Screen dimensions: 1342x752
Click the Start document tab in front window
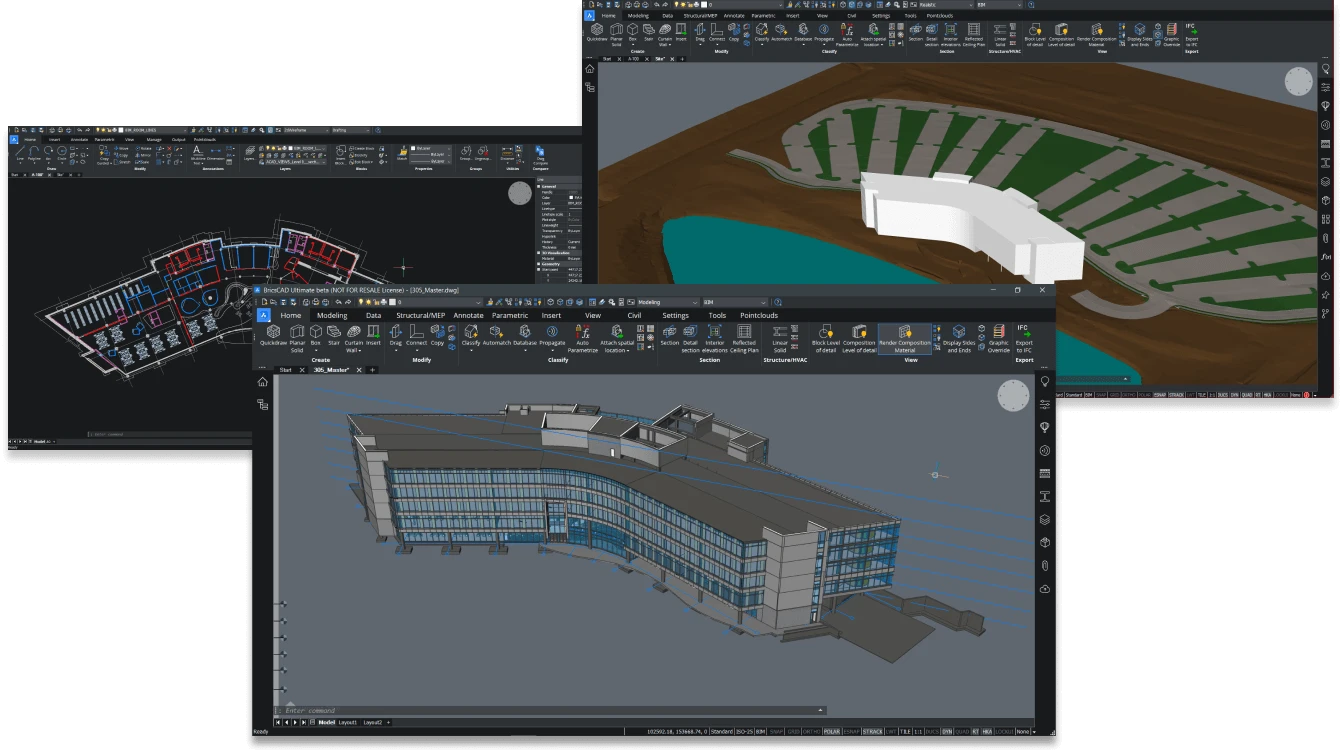285,370
